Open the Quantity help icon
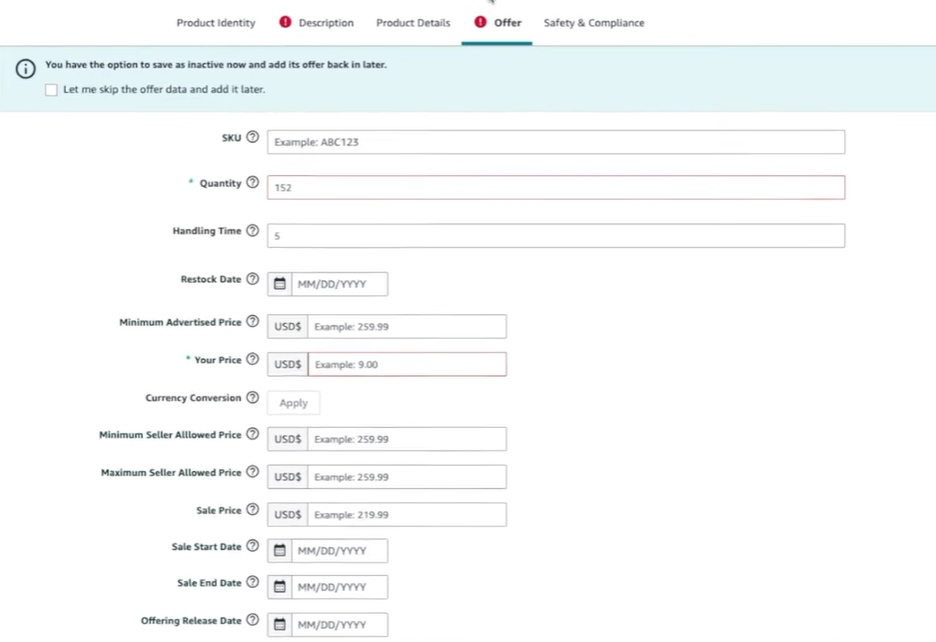This screenshot has width=936, height=642. (253, 182)
